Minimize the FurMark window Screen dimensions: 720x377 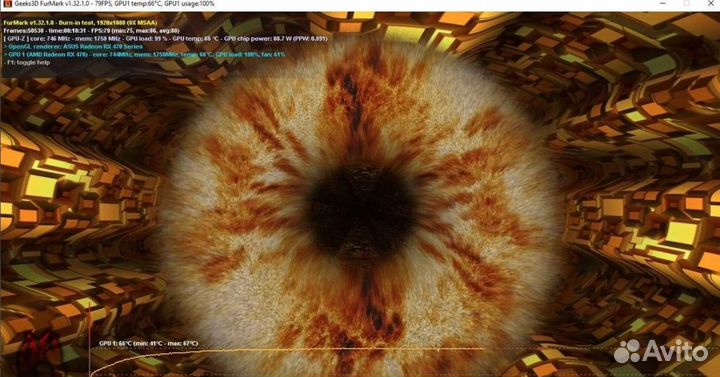tap(663, 3)
